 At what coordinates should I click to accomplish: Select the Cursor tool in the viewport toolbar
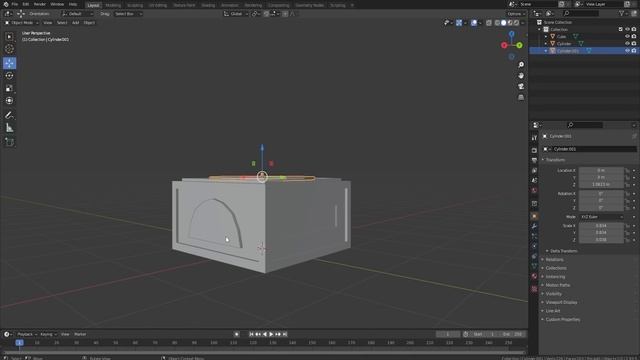[x=9, y=49]
